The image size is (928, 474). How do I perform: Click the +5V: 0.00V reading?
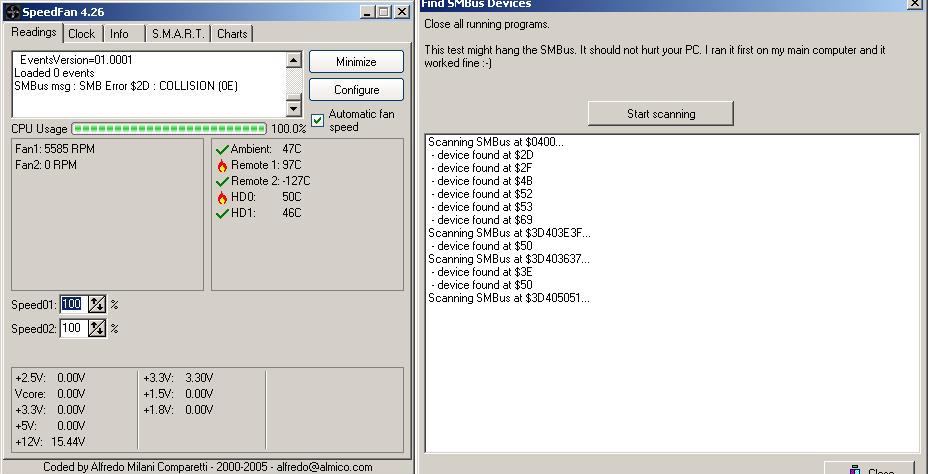coord(50,425)
